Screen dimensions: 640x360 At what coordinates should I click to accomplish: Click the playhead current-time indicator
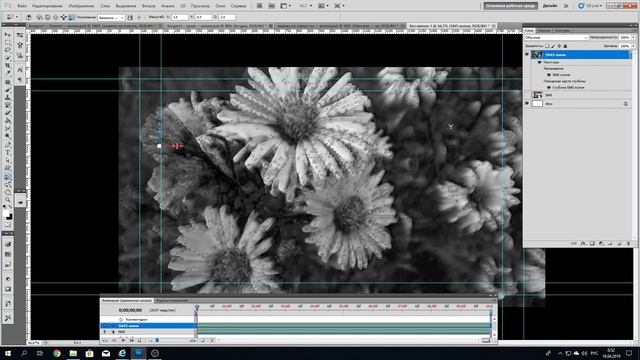[x=197, y=307]
